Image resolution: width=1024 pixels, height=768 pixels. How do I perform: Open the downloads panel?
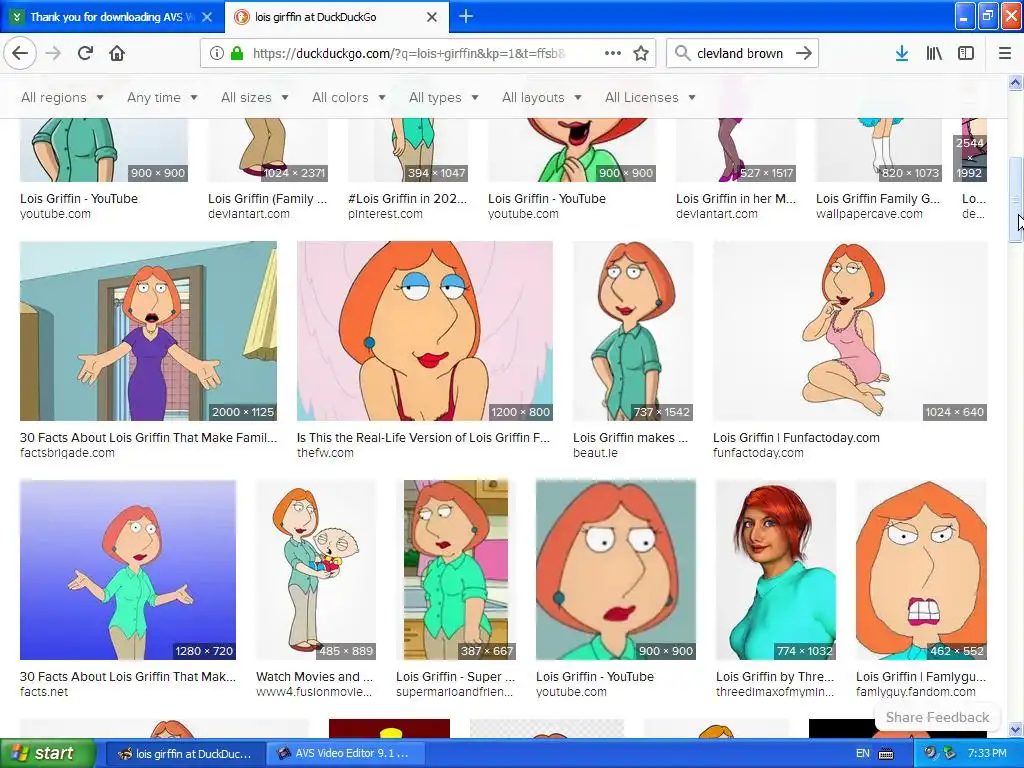[x=902, y=53]
